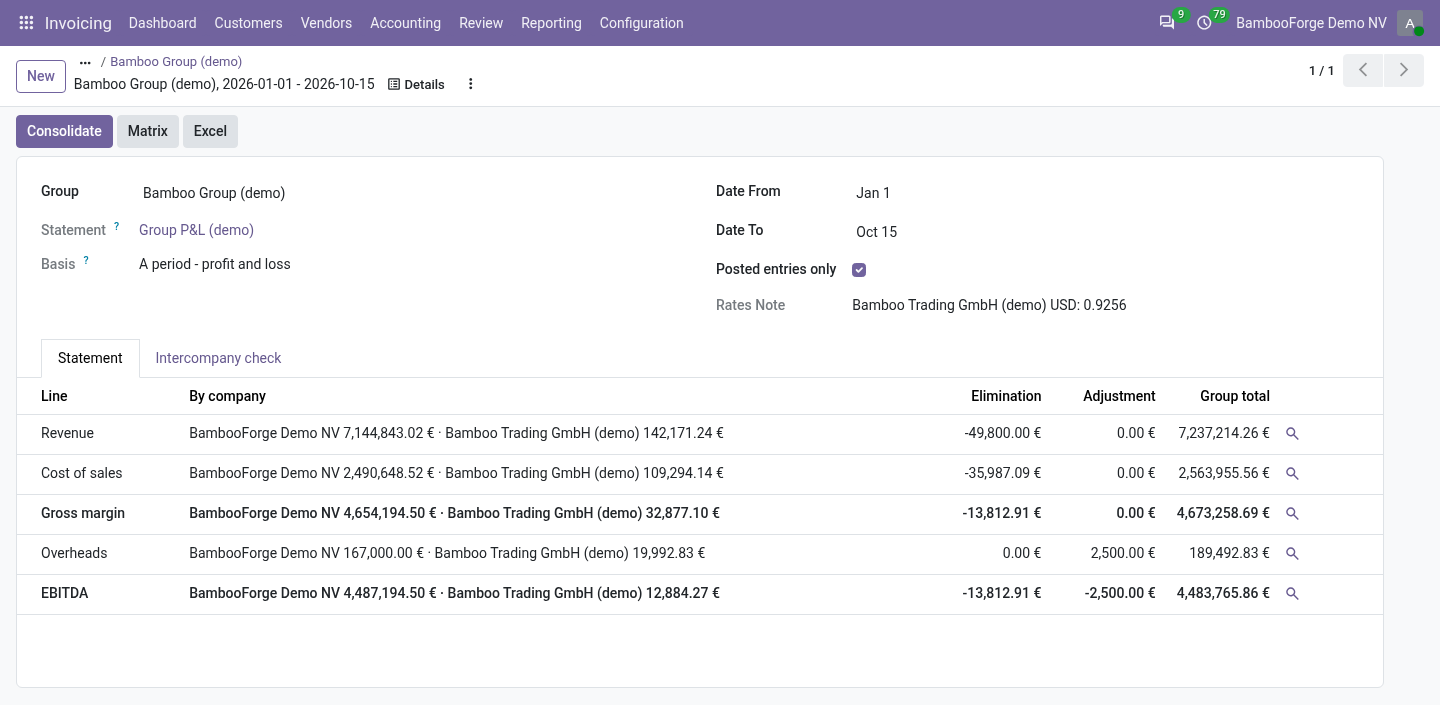Open the Basis selection field
Screen dimensions: 1440x705
tap(215, 264)
